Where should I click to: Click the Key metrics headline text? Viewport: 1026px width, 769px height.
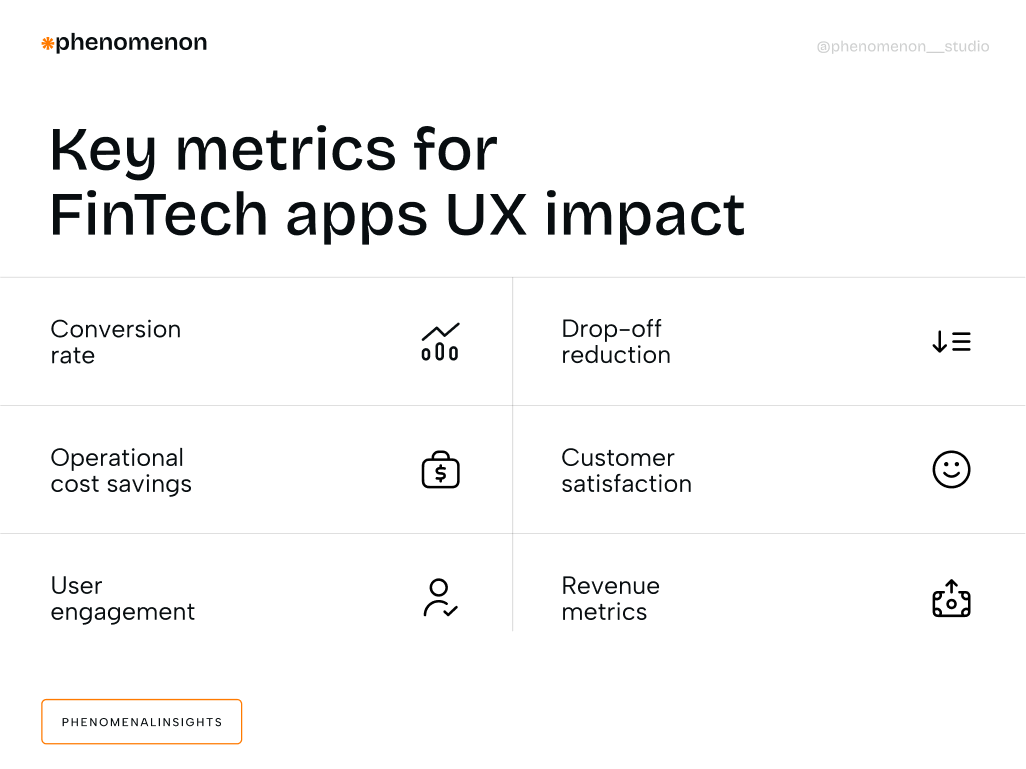click(x=273, y=150)
